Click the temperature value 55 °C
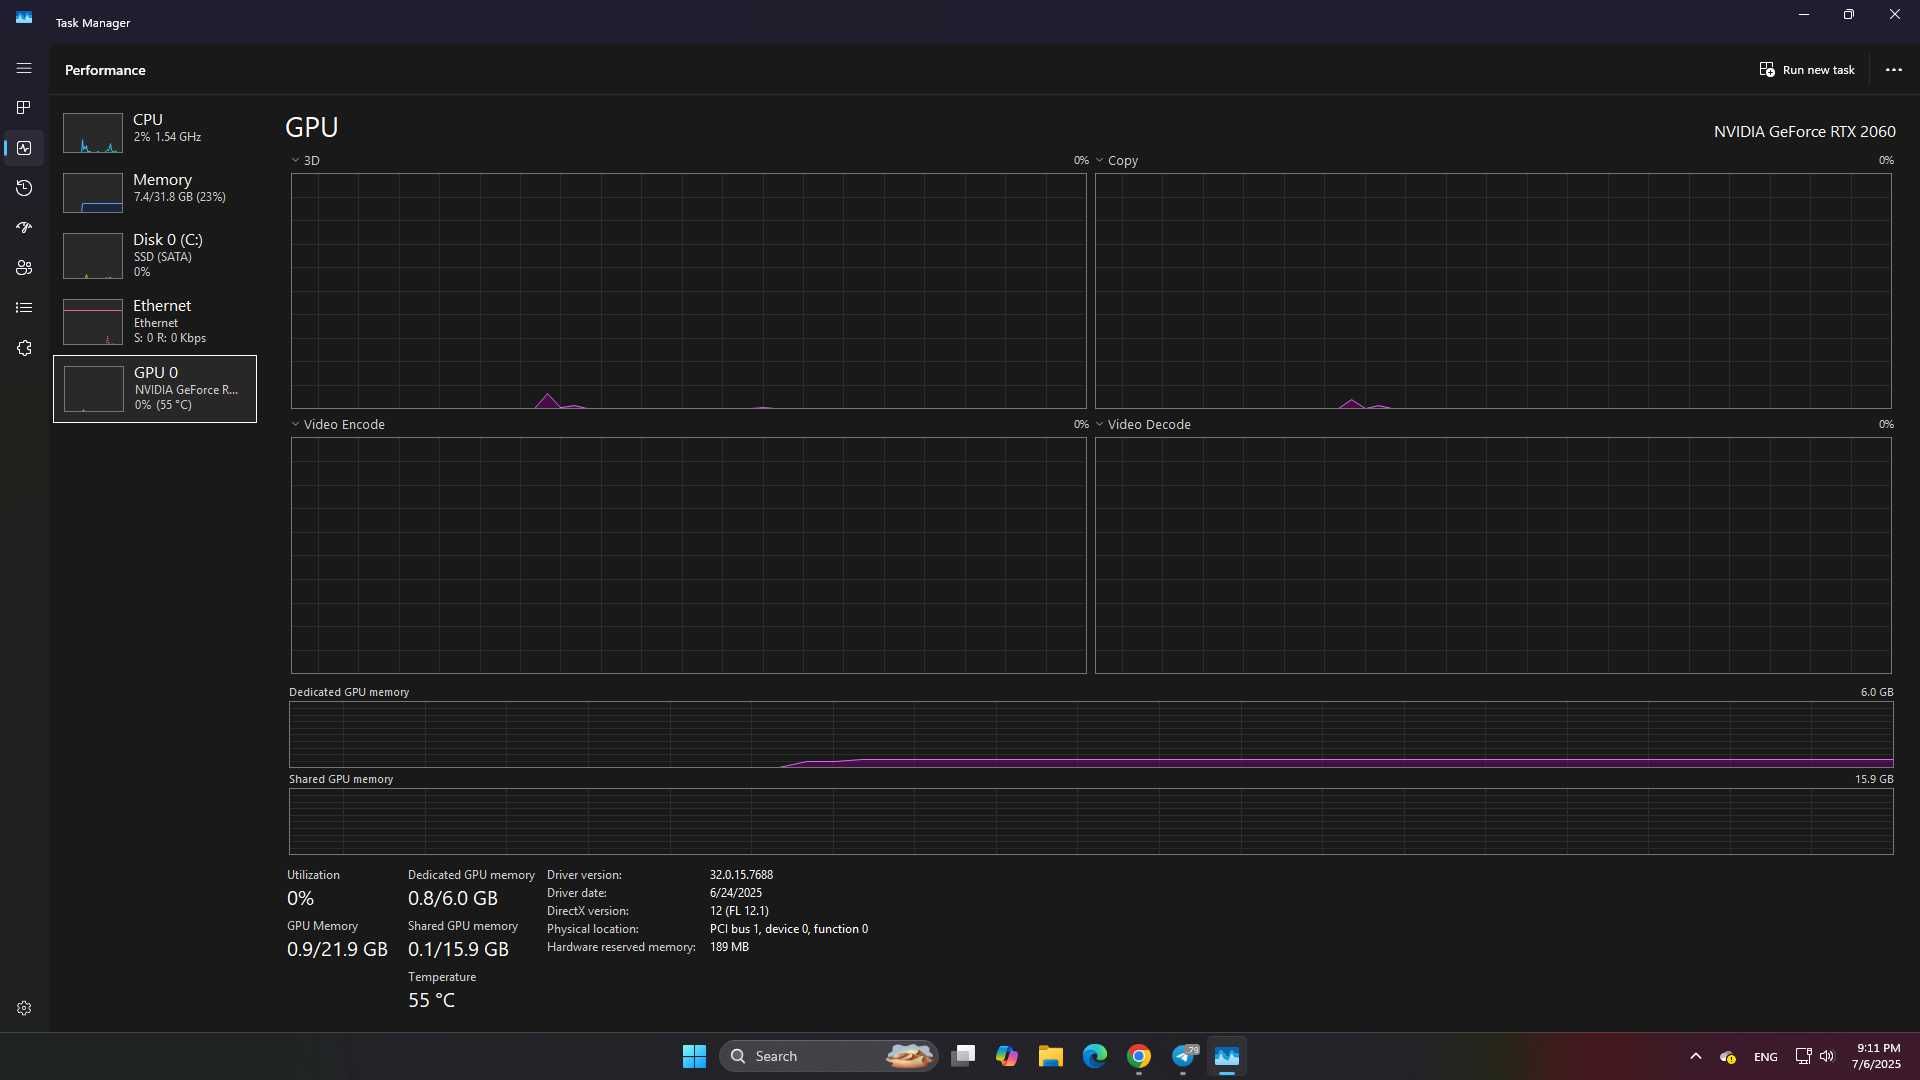This screenshot has width=1920, height=1080. point(431,1000)
